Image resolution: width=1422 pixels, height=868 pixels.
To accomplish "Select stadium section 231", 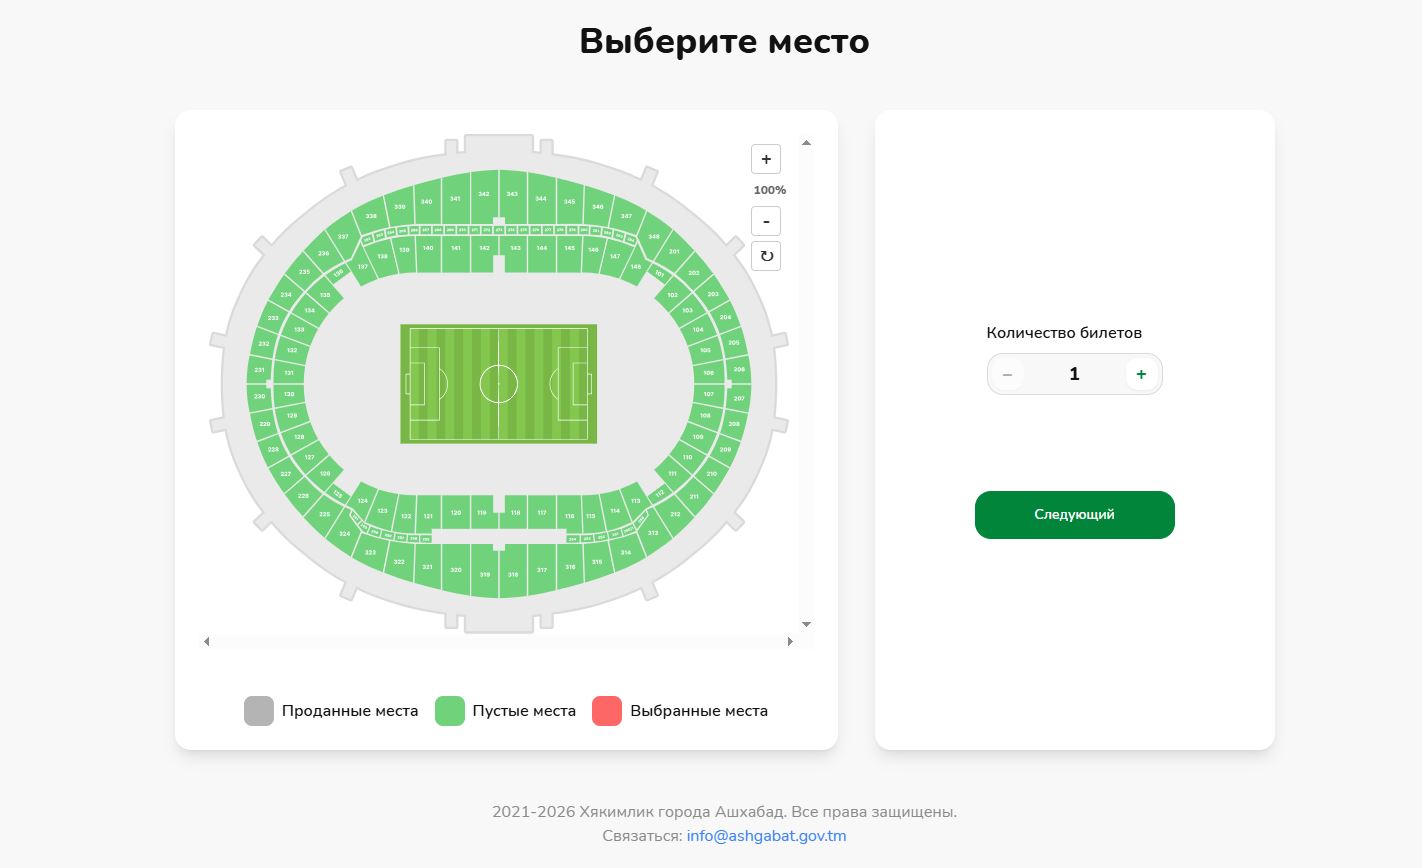I will (x=260, y=371).
